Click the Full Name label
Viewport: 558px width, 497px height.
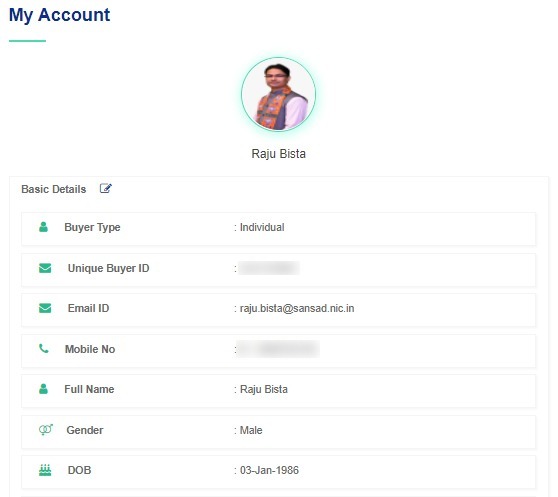point(89,389)
